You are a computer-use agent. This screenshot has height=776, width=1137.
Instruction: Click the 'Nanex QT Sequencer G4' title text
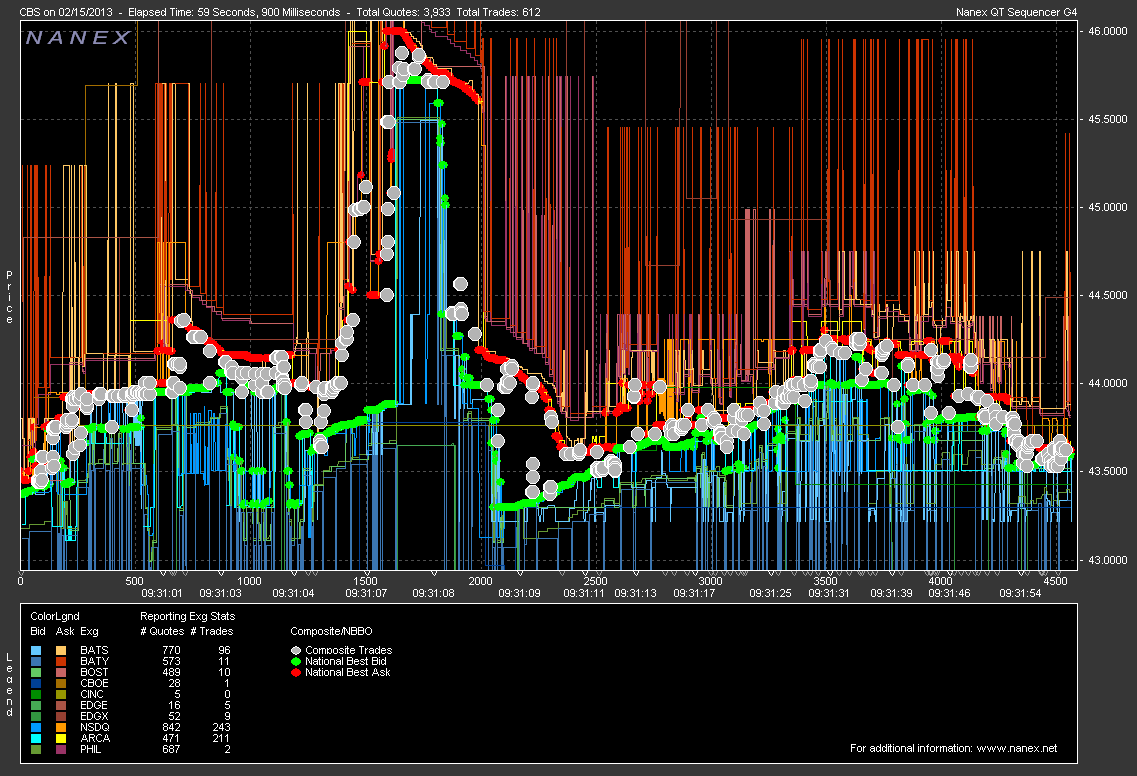click(1017, 12)
